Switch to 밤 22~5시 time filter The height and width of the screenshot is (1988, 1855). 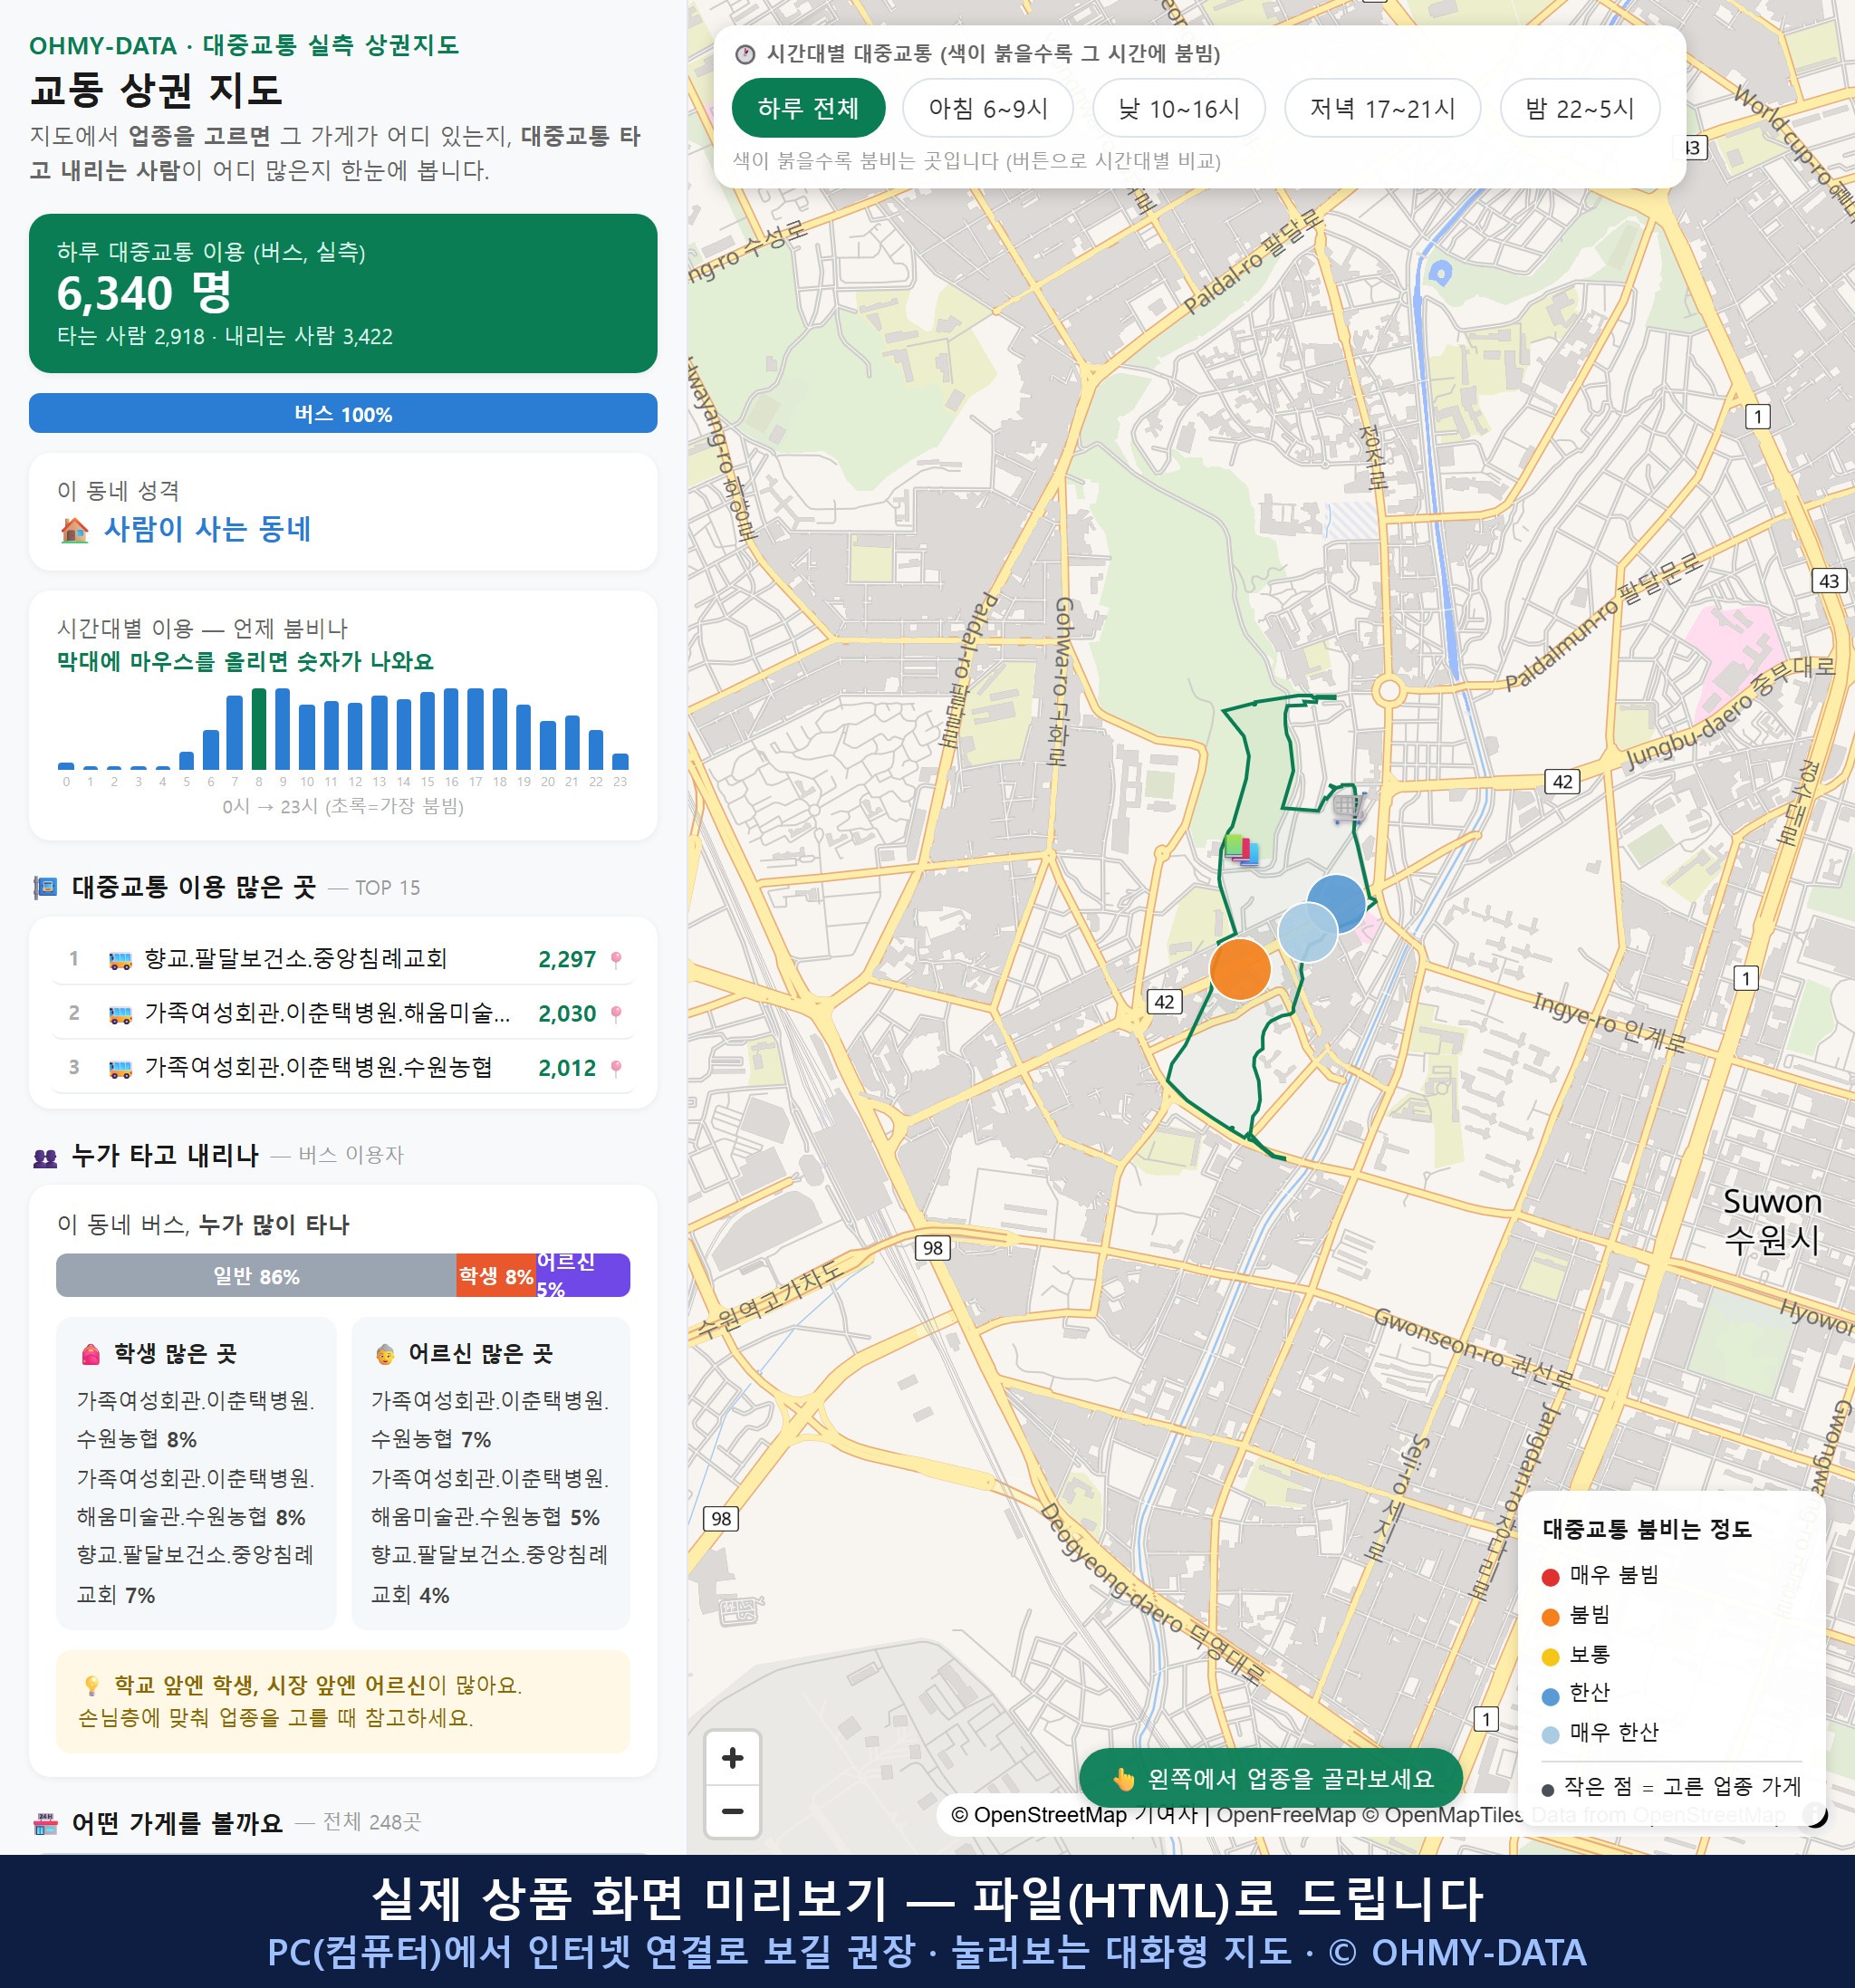(1580, 108)
